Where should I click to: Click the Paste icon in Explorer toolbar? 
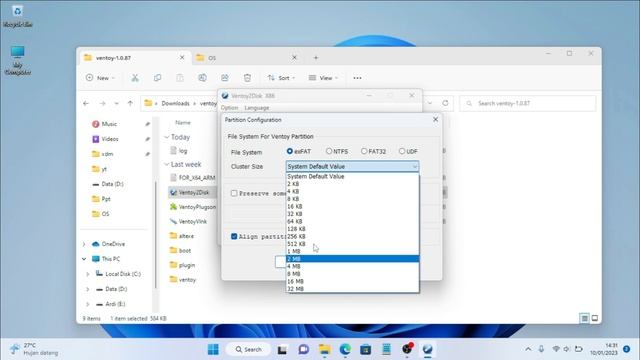(x=180, y=78)
